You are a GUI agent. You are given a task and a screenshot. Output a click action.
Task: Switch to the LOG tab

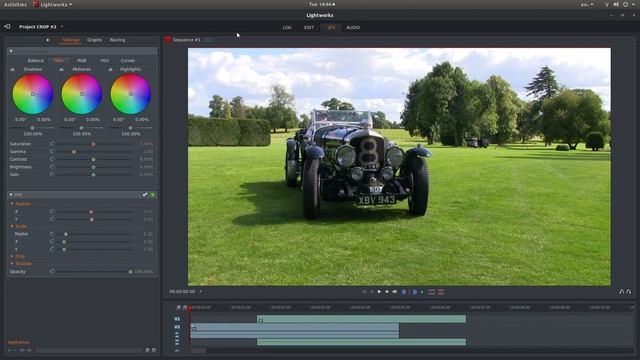pyautogui.click(x=287, y=27)
